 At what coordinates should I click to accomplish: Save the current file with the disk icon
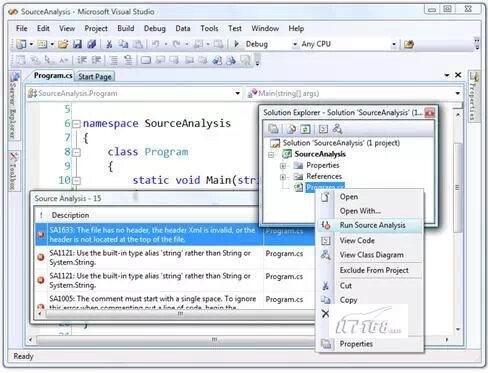(x=78, y=44)
